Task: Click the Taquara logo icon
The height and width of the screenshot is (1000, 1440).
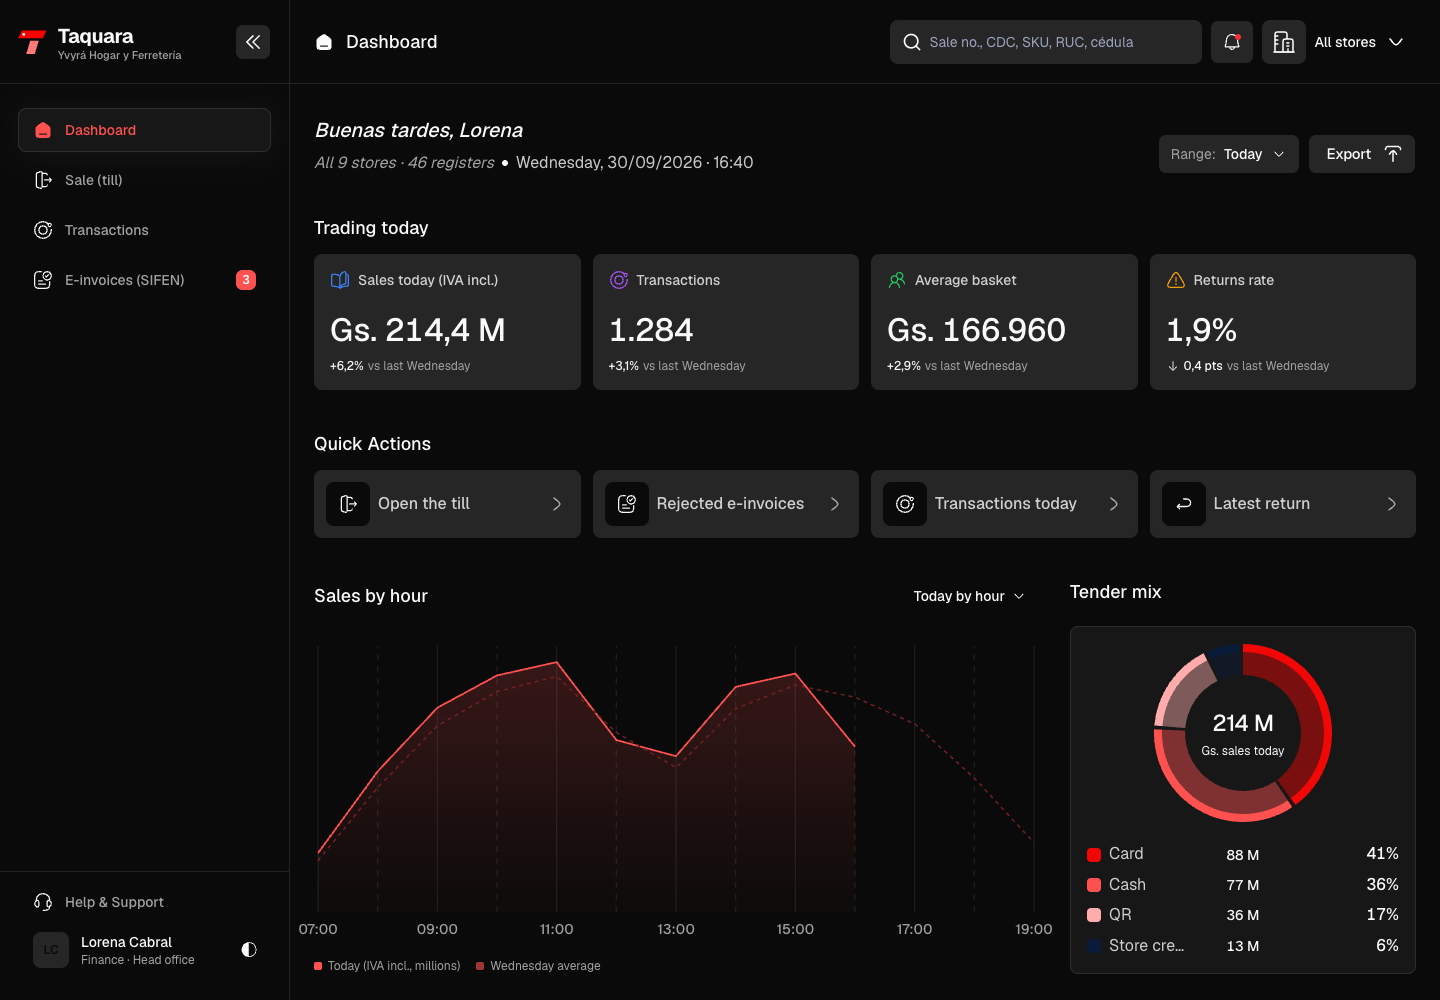Action: click(32, 42)
